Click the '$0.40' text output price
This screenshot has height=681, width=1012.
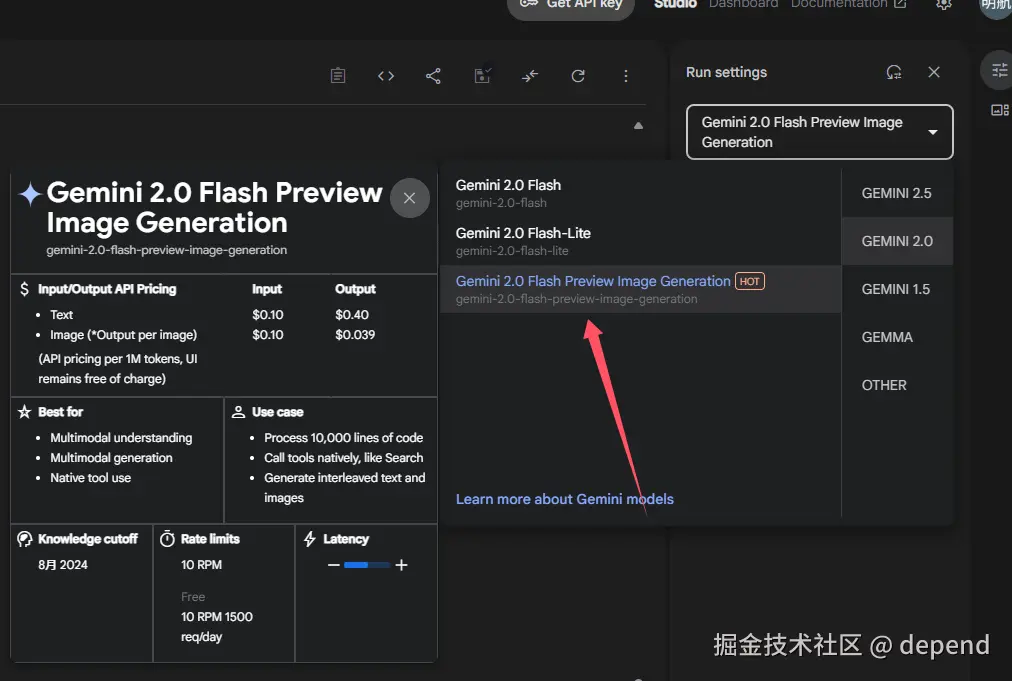point(352,315)
